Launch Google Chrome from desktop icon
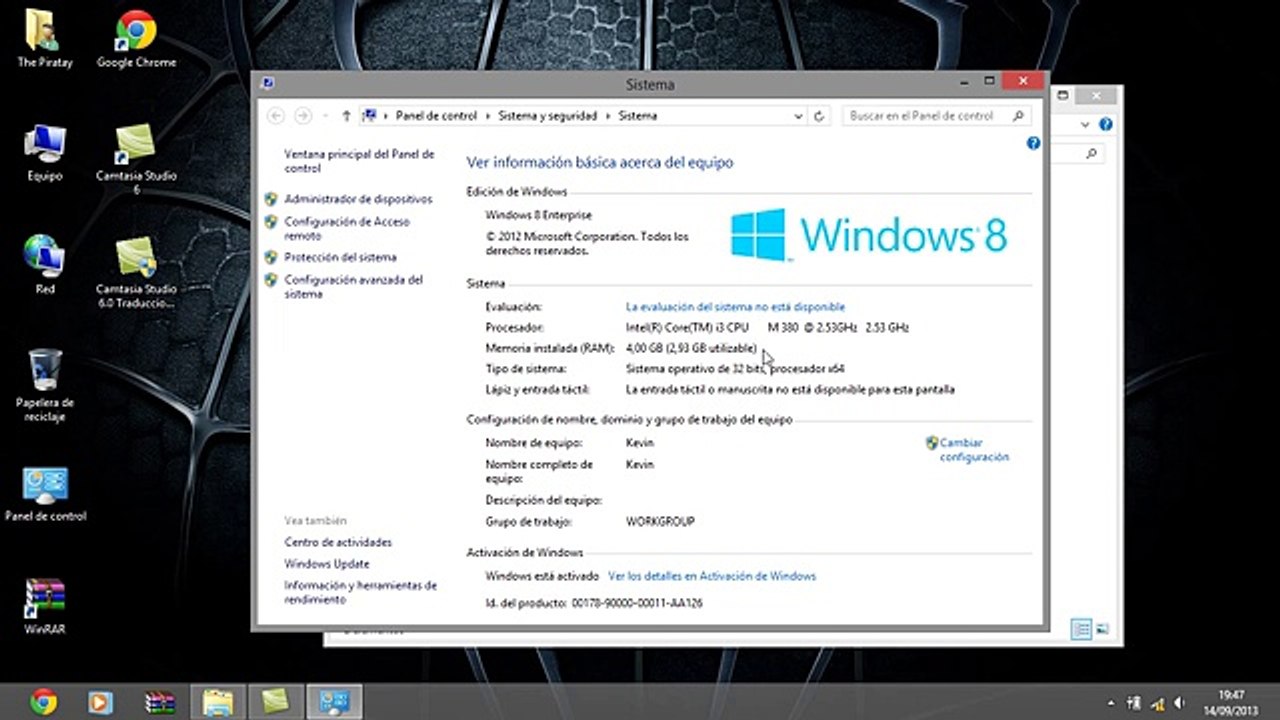The height and width of the screenshot is (720, 1280). pos(136,39)
